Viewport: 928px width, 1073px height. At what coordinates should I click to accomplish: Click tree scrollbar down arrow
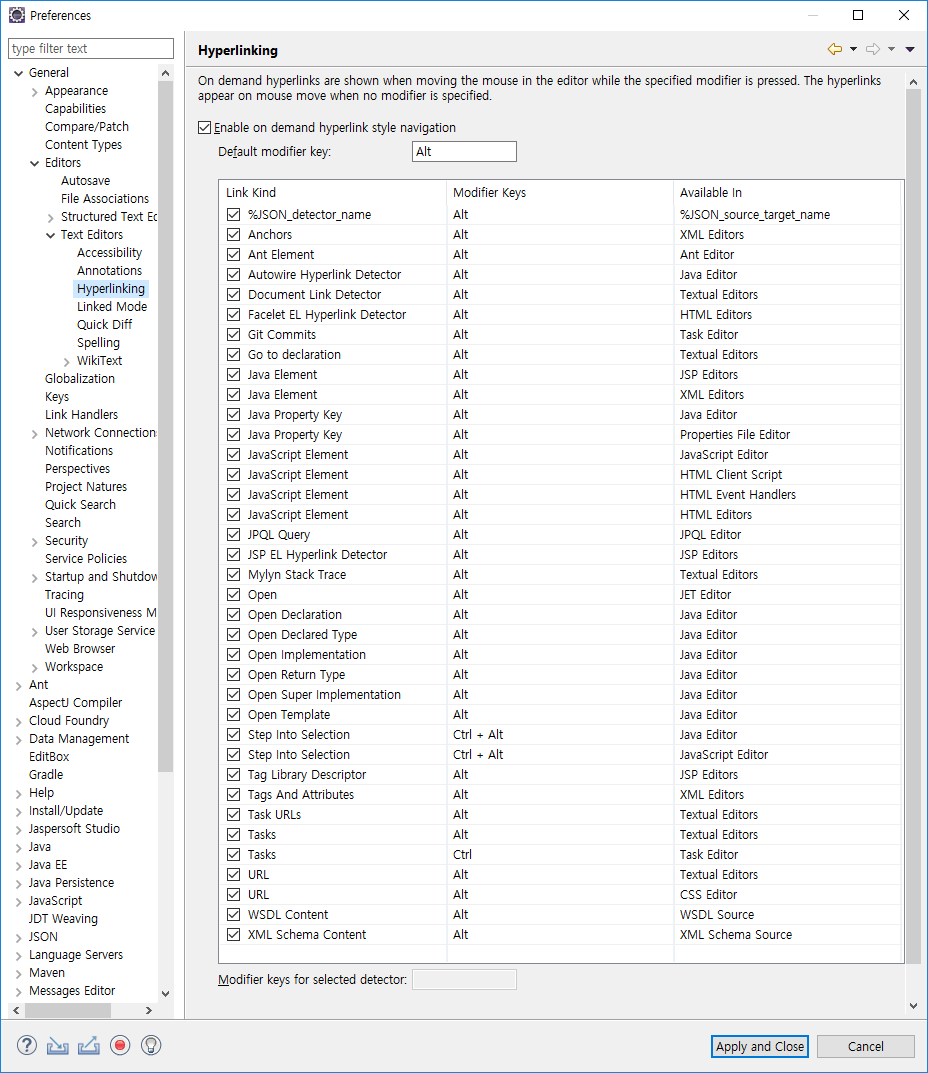(x=165, y=994)
